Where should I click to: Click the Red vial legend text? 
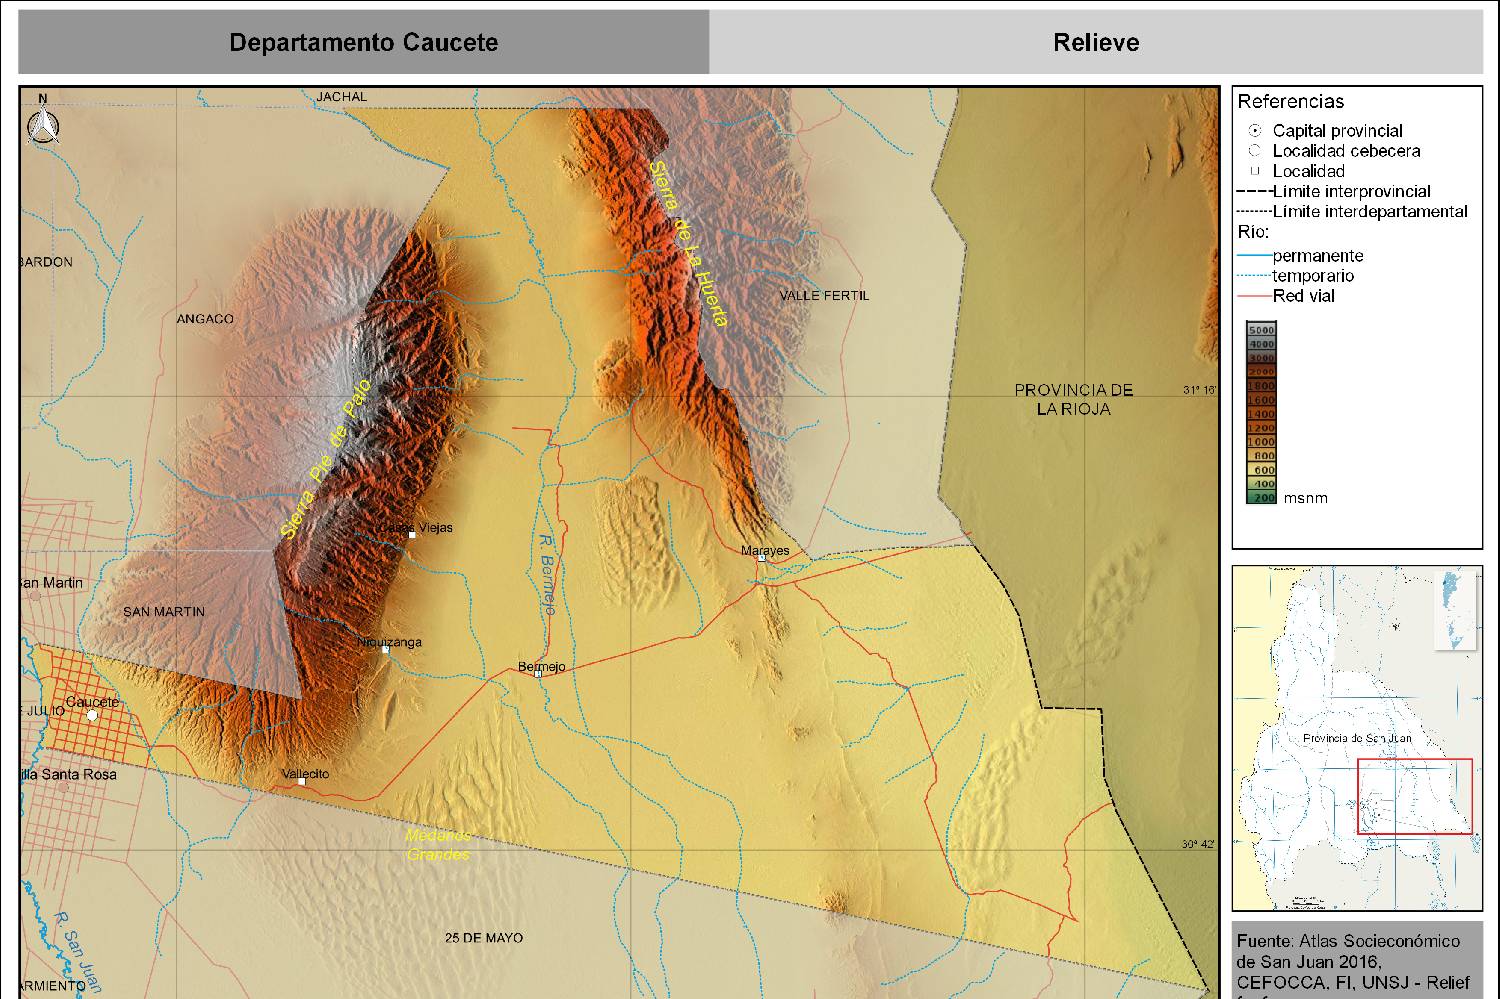(x=1304, y=296)
